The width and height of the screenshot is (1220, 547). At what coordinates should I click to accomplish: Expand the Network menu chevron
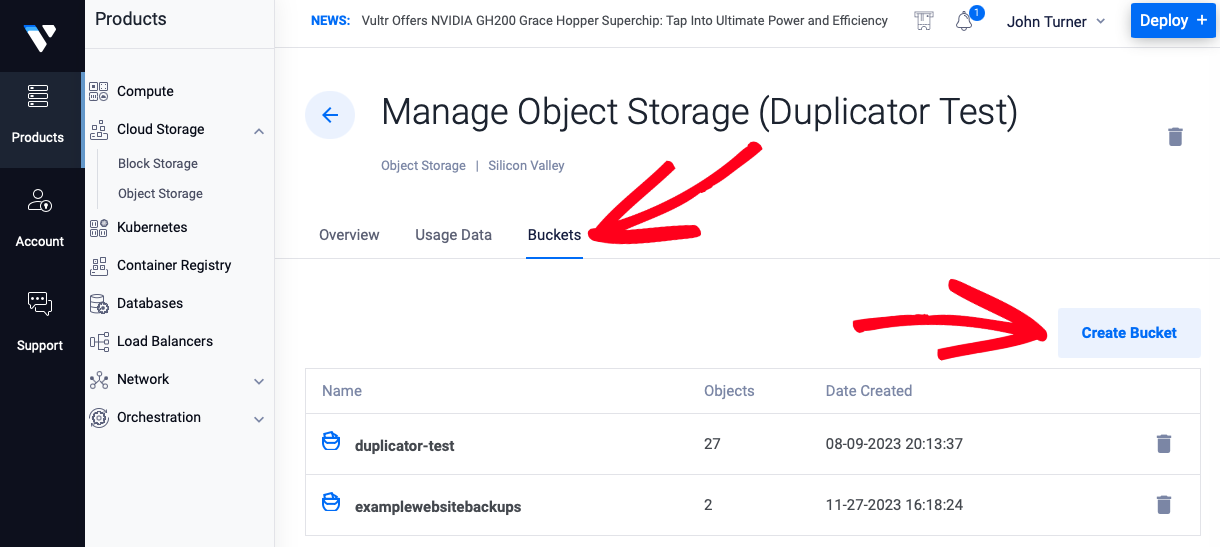[x=259, y=381]
